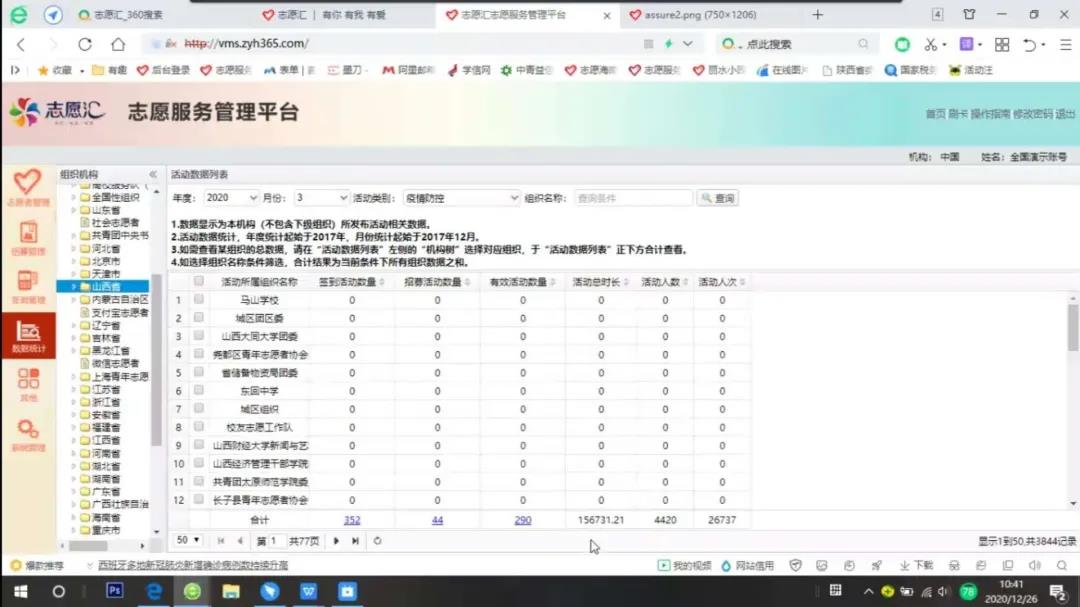Check the row for 城区团区委

(198, 318)
